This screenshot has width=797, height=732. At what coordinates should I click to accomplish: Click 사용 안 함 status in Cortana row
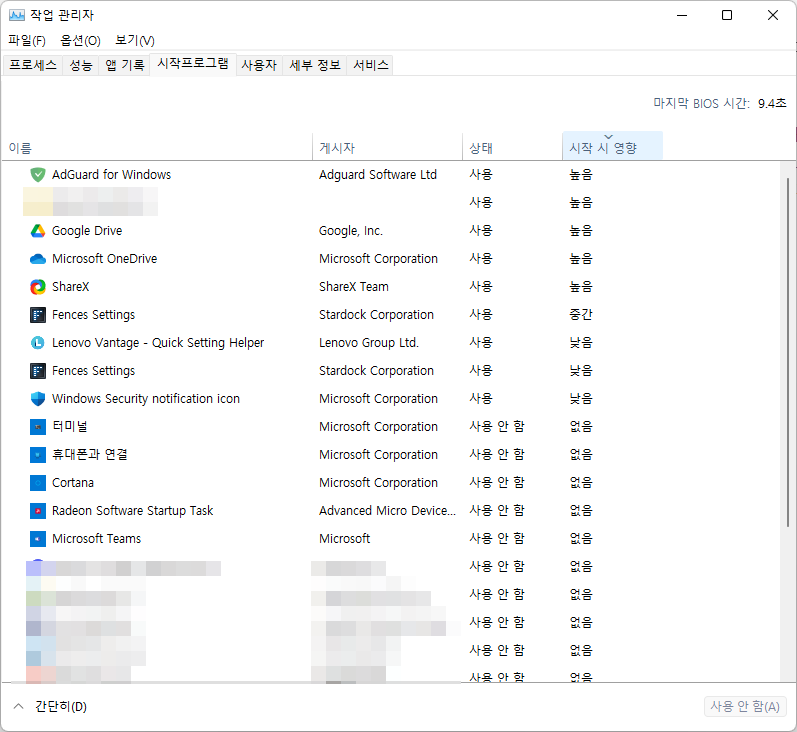497,482
